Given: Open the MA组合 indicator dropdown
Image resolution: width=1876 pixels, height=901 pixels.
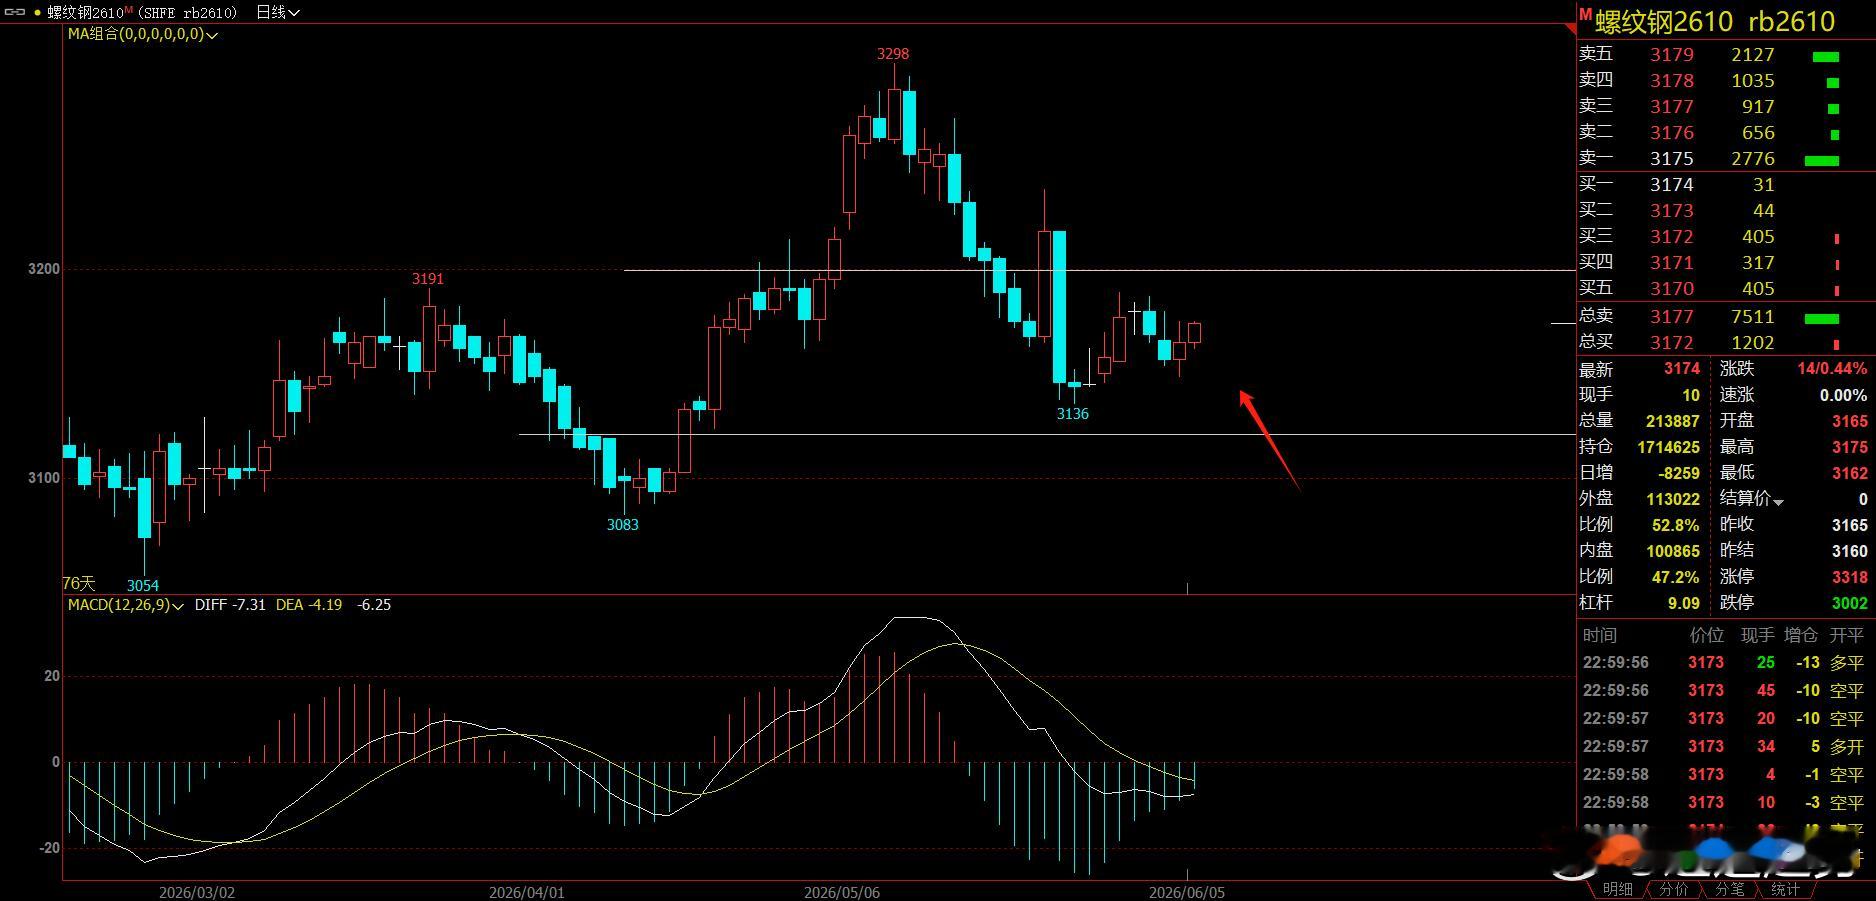Looking at the screenshot, I should tap(143, 34).
